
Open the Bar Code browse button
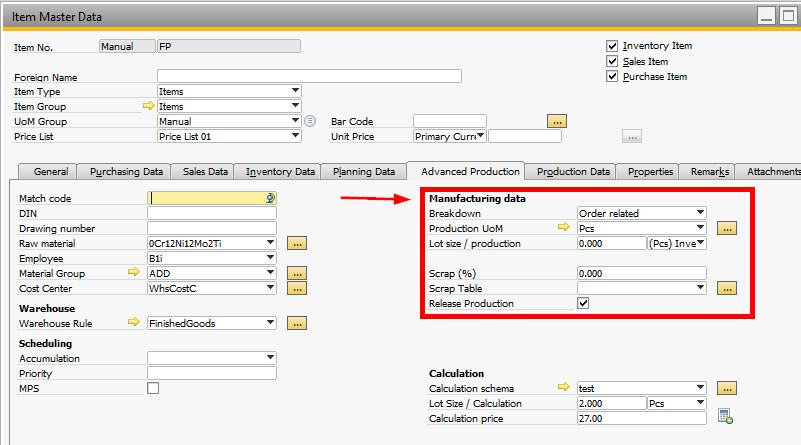[x=557, y=121]
